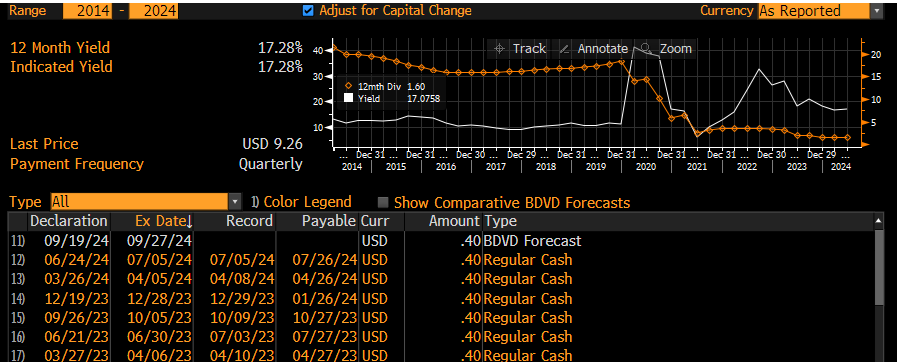This screenshot has height=362, width=897.
Task: Enable Show Comparative BDVD Forecasts checkbox
Action: [383, 202]
